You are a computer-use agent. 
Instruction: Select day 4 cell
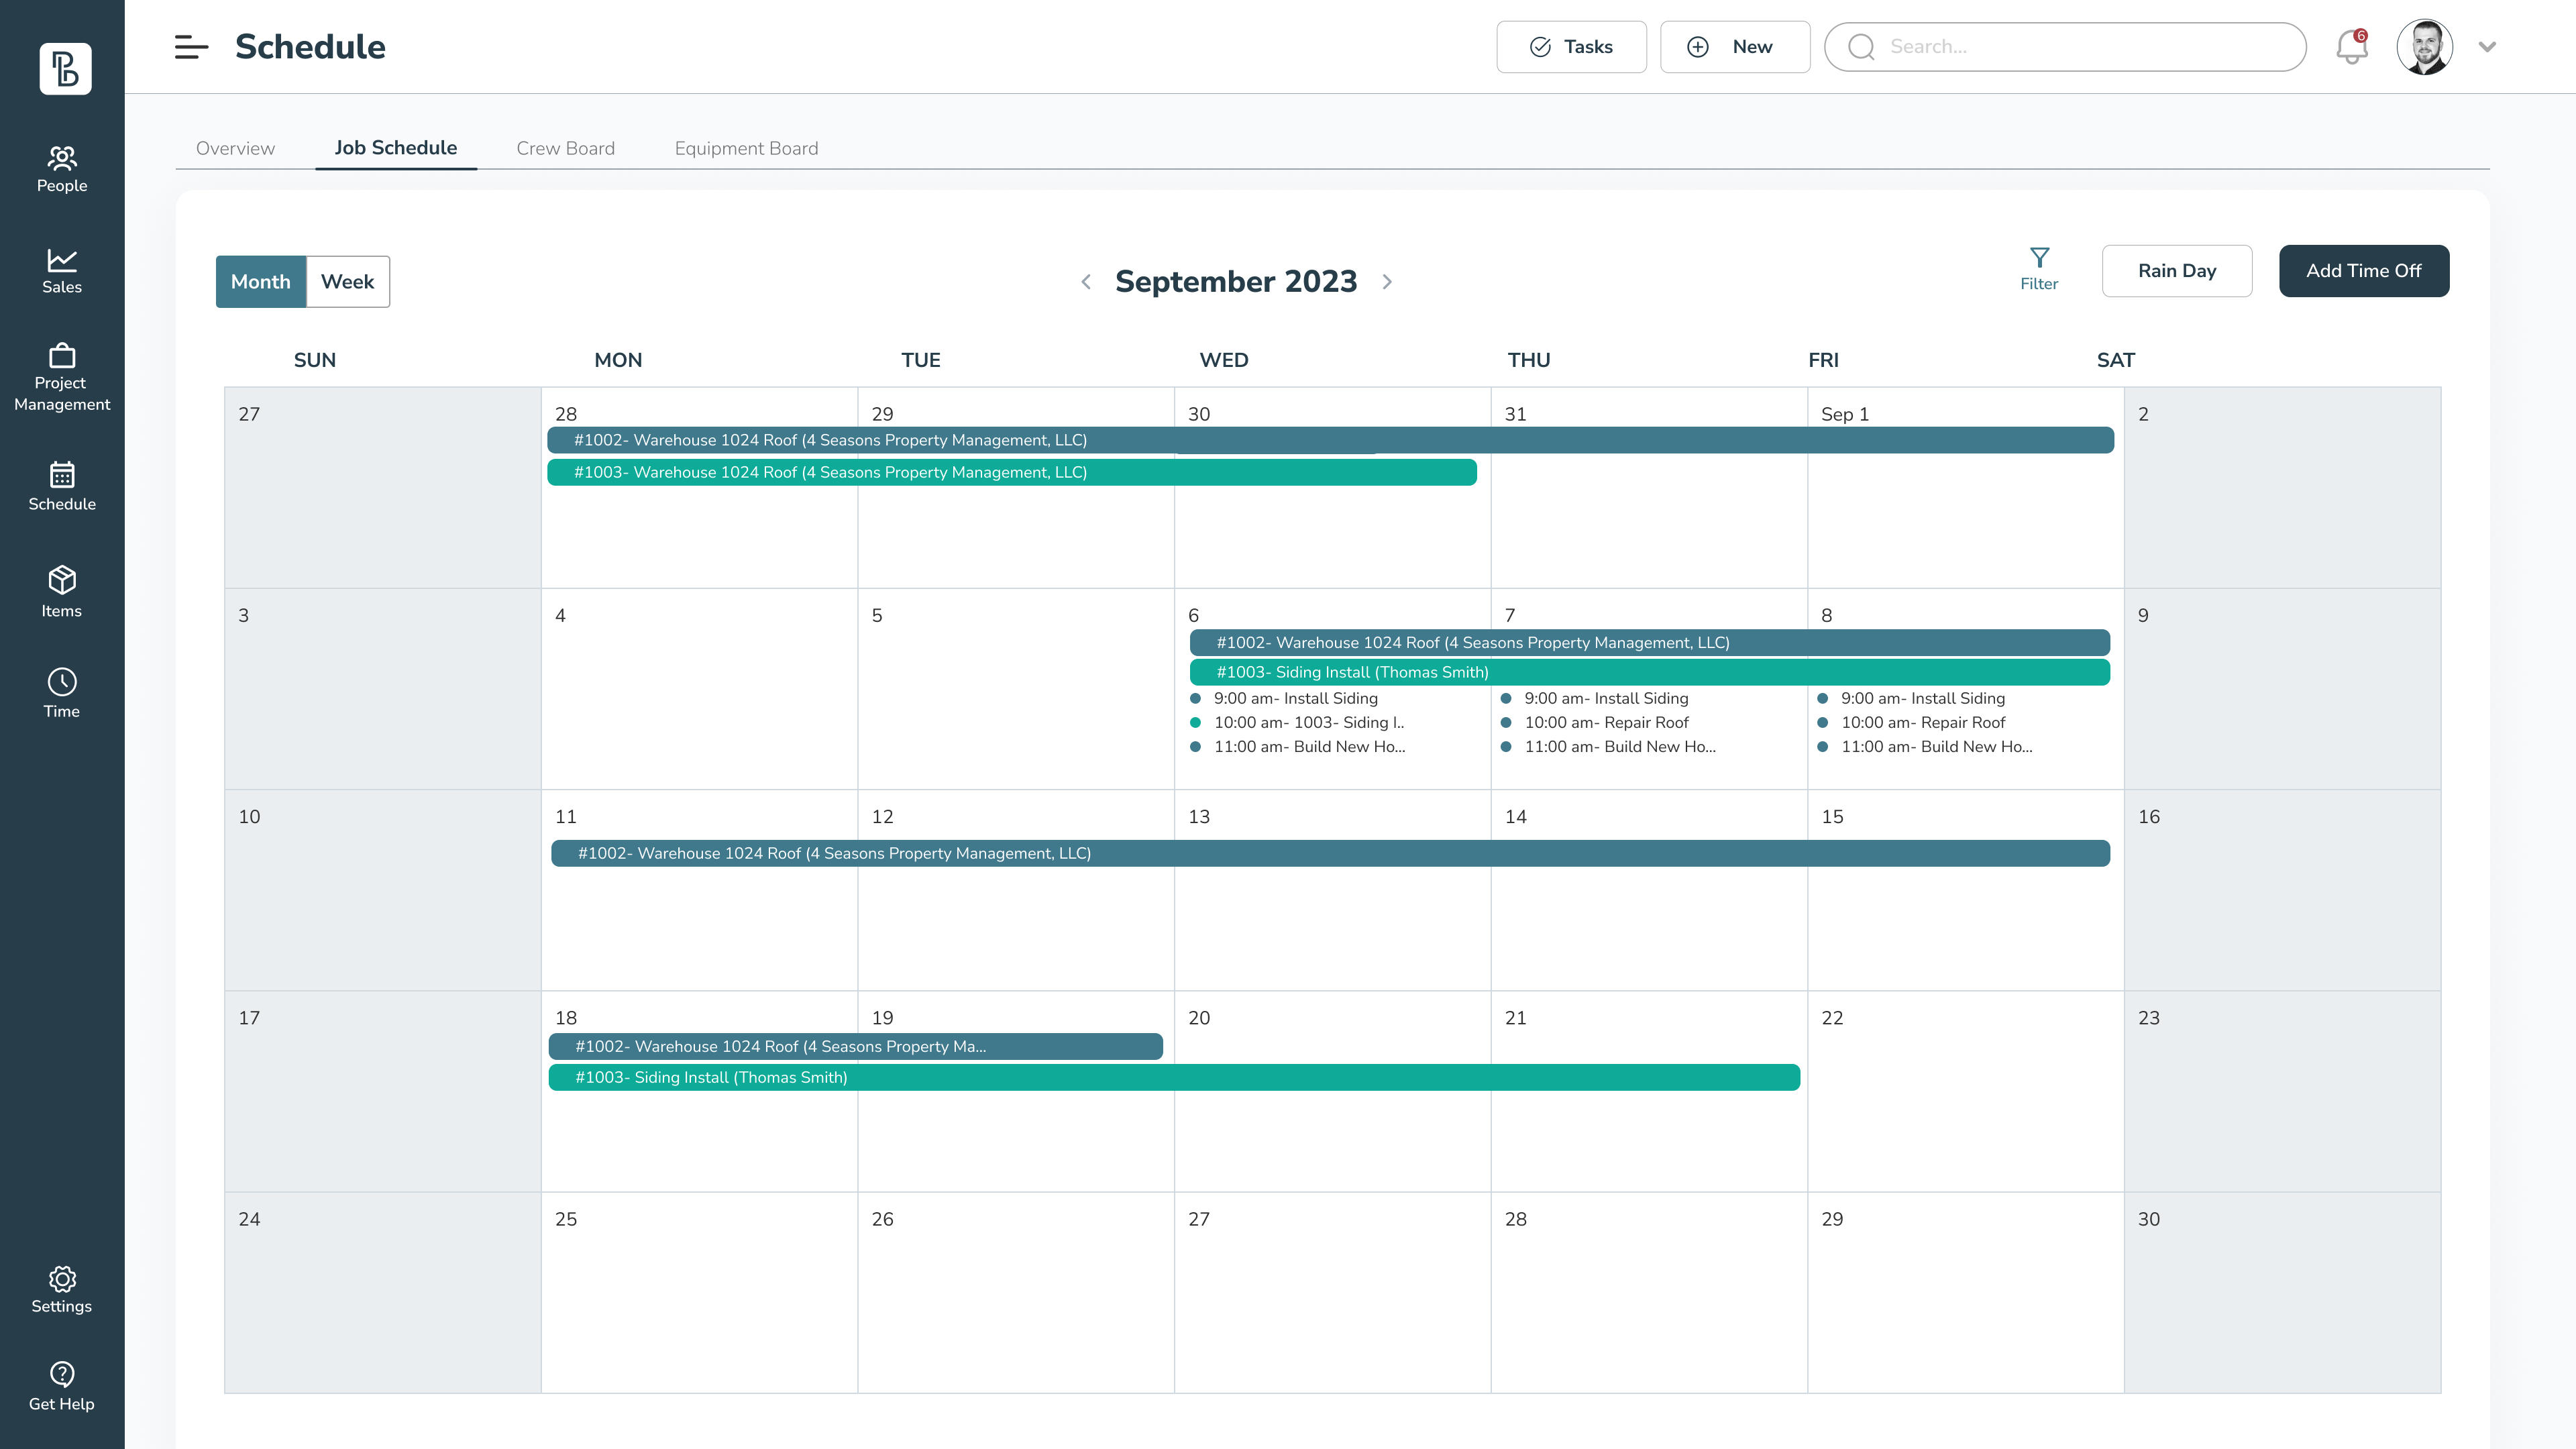pos(699,689)
